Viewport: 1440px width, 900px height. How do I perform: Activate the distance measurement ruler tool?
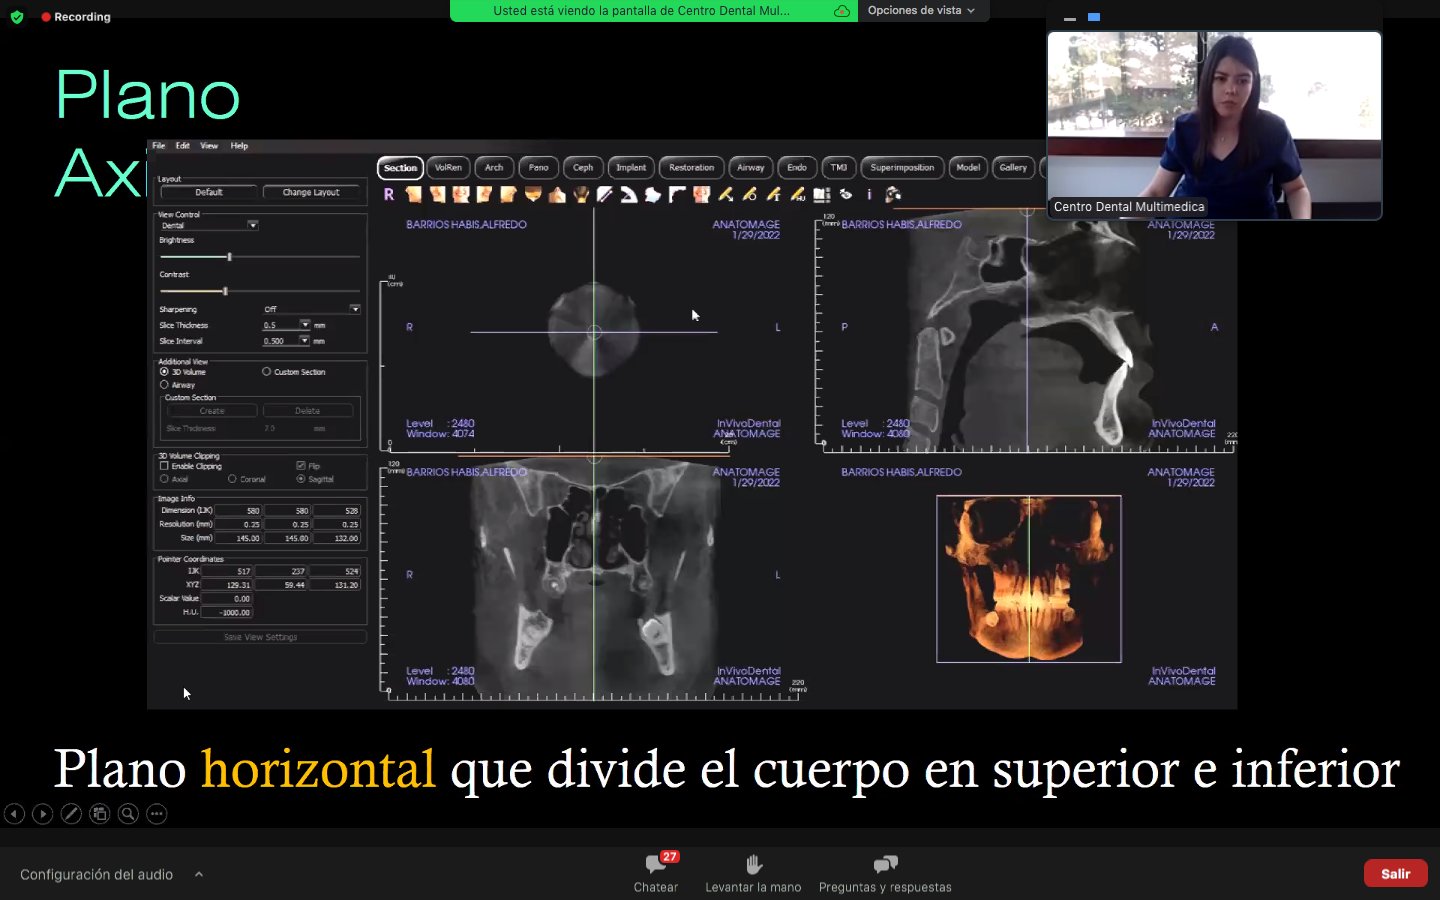605,194
